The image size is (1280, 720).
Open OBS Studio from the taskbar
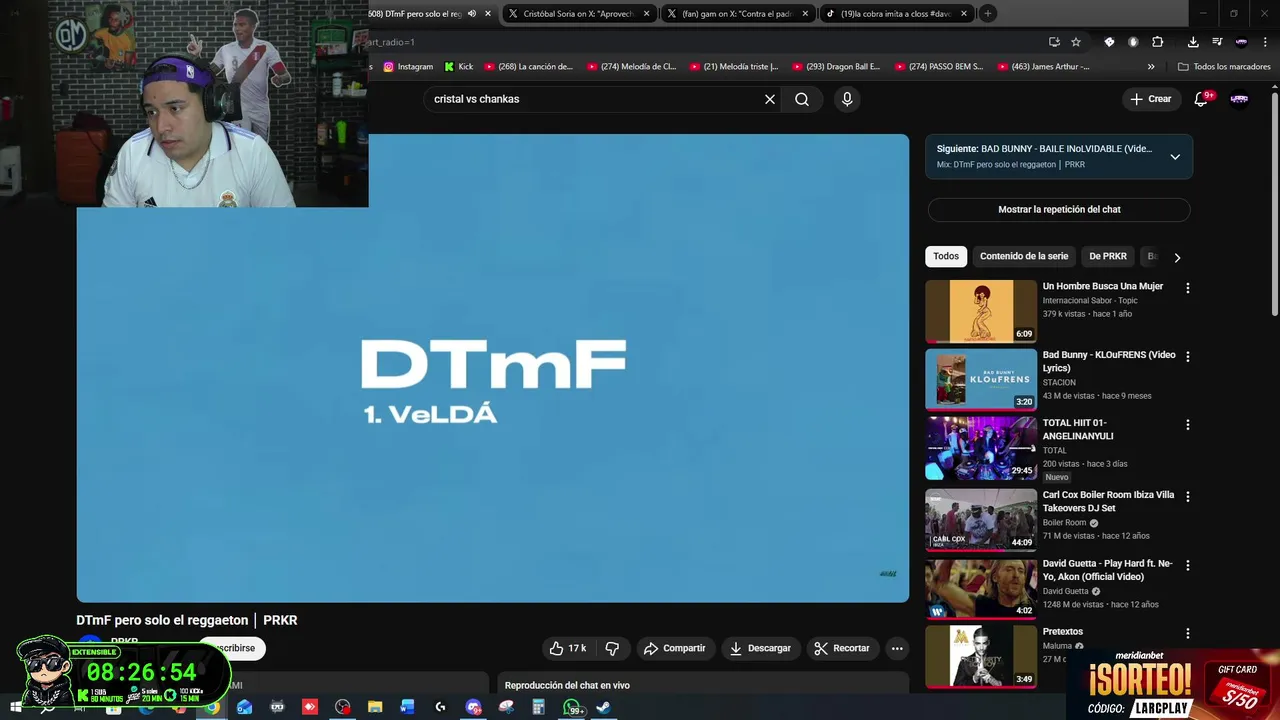click(343, 707)
